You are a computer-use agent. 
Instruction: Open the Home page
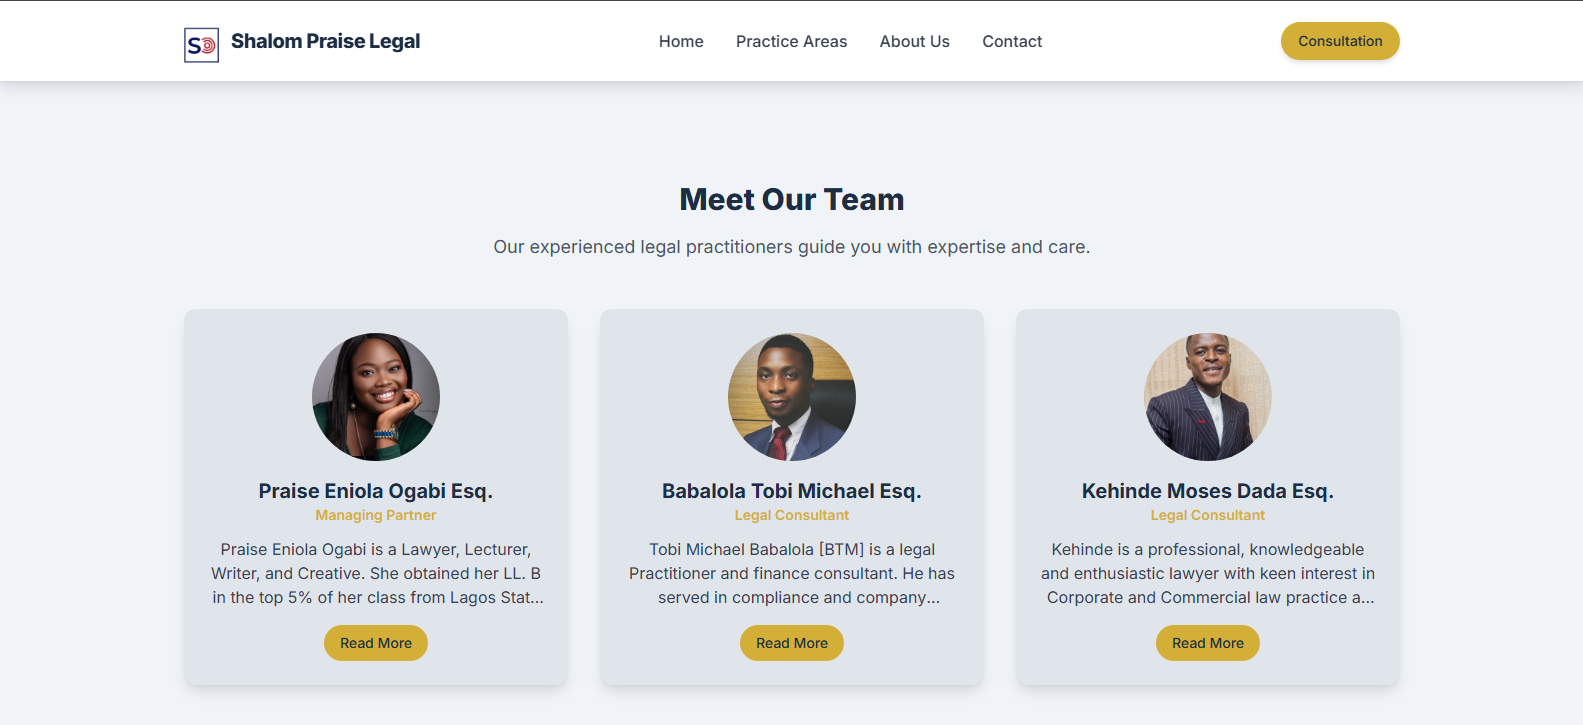(x=681, y=41)
